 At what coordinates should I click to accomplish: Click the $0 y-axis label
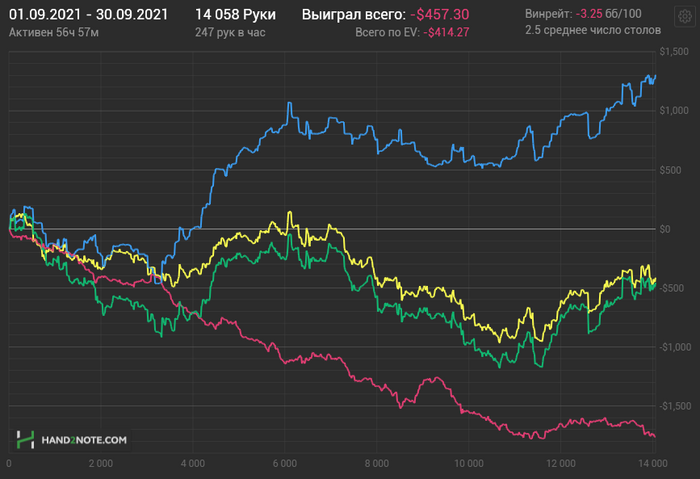coord(665,229)
